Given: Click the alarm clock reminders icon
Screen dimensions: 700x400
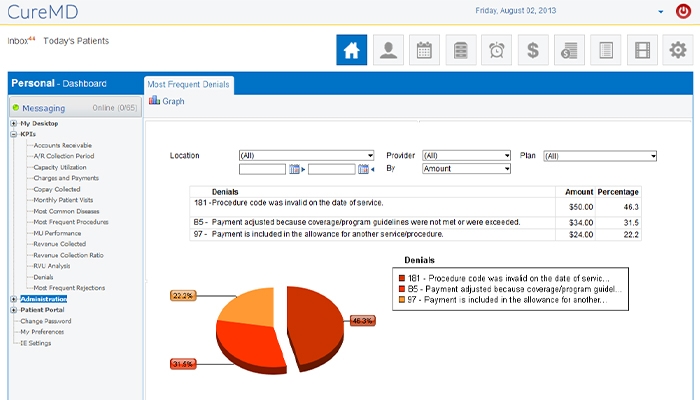Looking at the screenshot, I should coord(497,49).
